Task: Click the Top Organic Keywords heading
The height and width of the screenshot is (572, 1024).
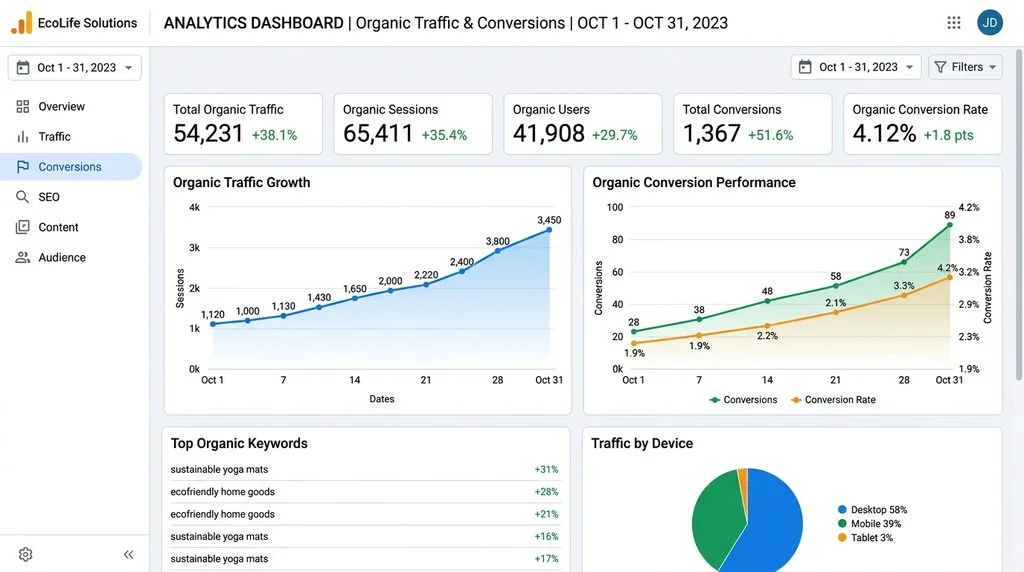Action: pyautogui.click(x=239, y=443)
